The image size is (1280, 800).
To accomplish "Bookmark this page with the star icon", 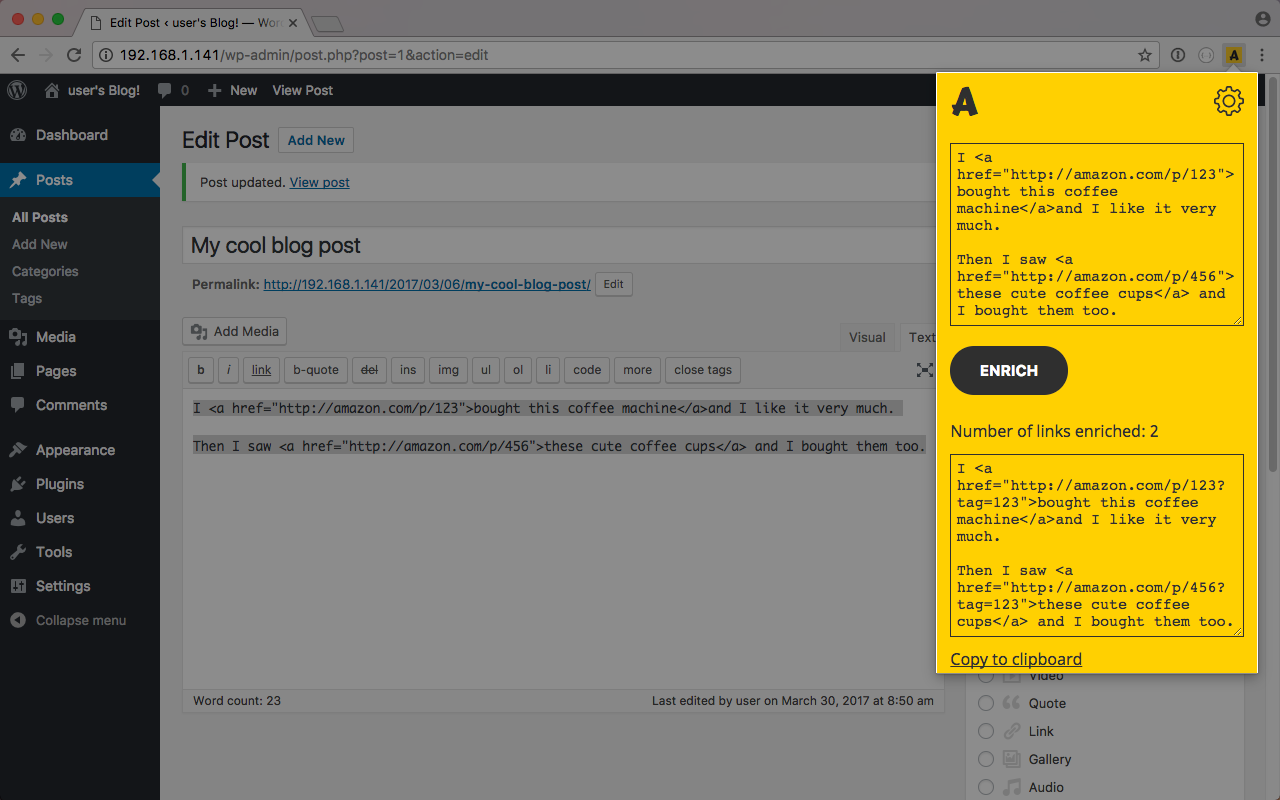I will [1145, 55].
